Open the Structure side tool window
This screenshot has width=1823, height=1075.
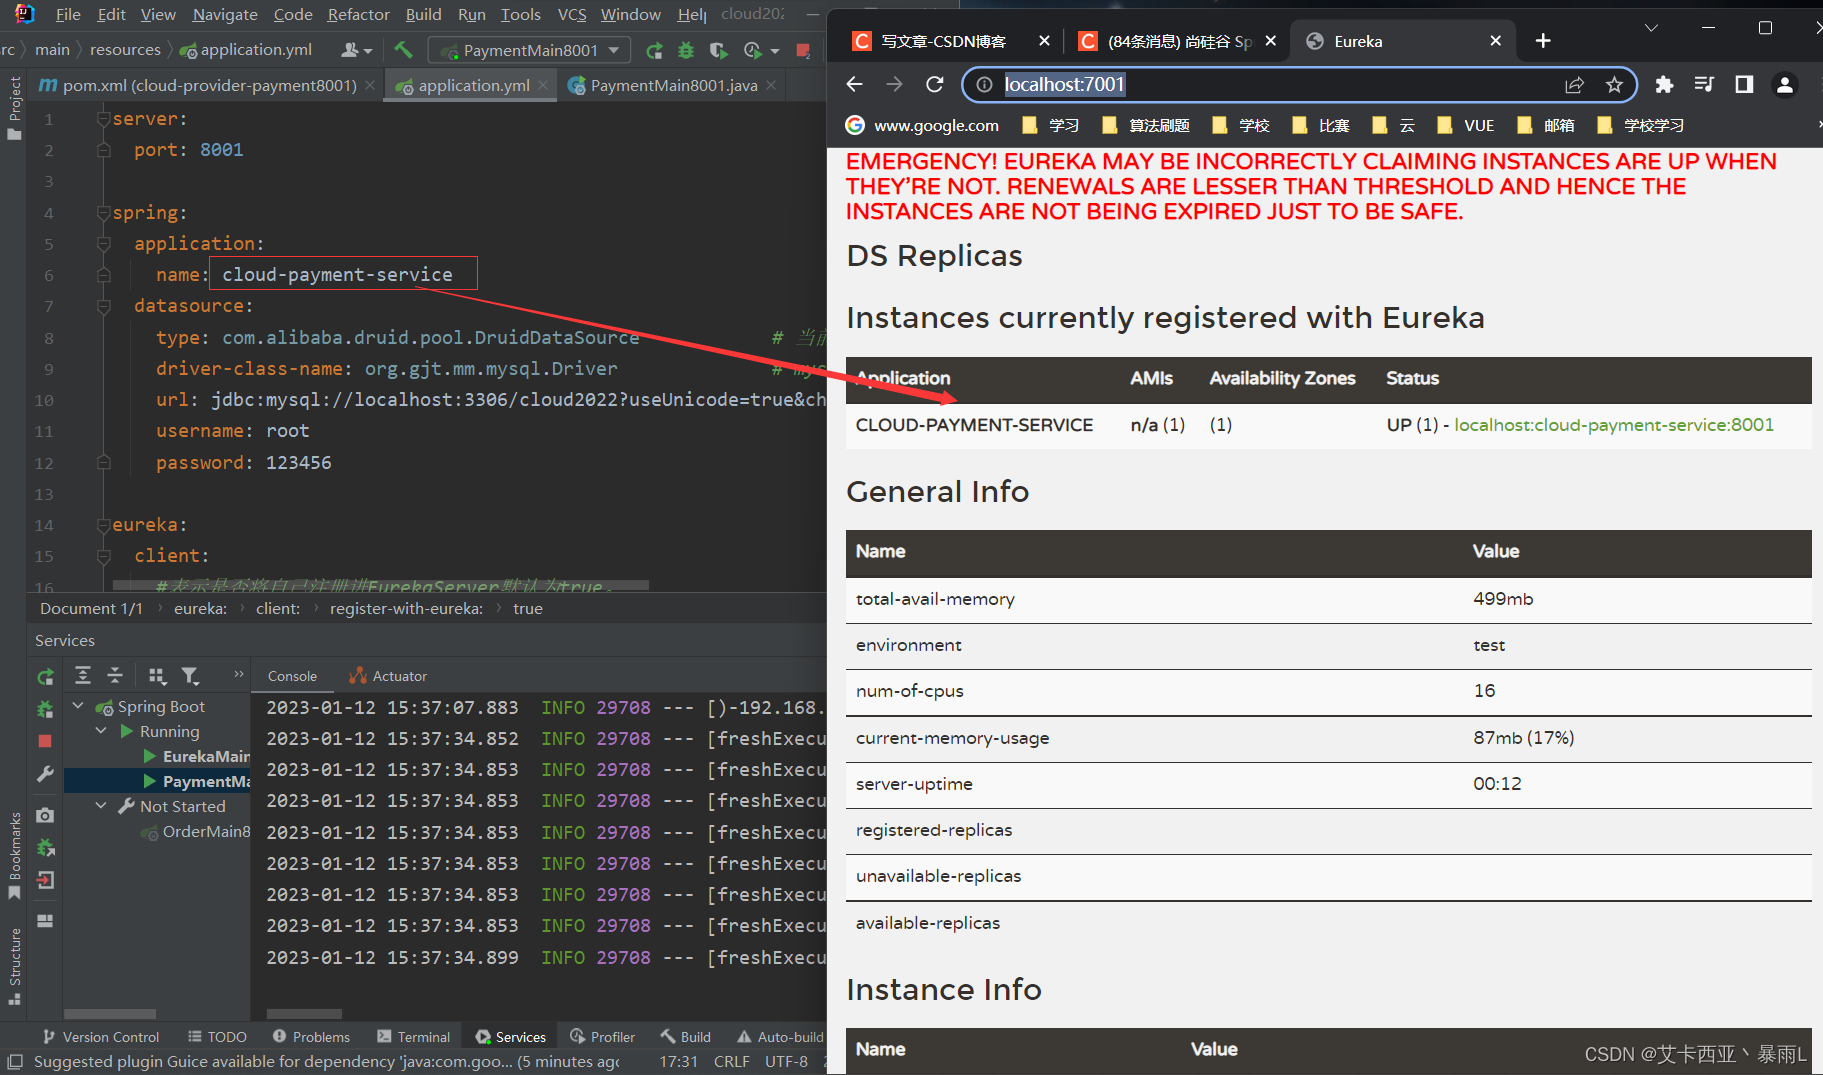click(14, 965)
